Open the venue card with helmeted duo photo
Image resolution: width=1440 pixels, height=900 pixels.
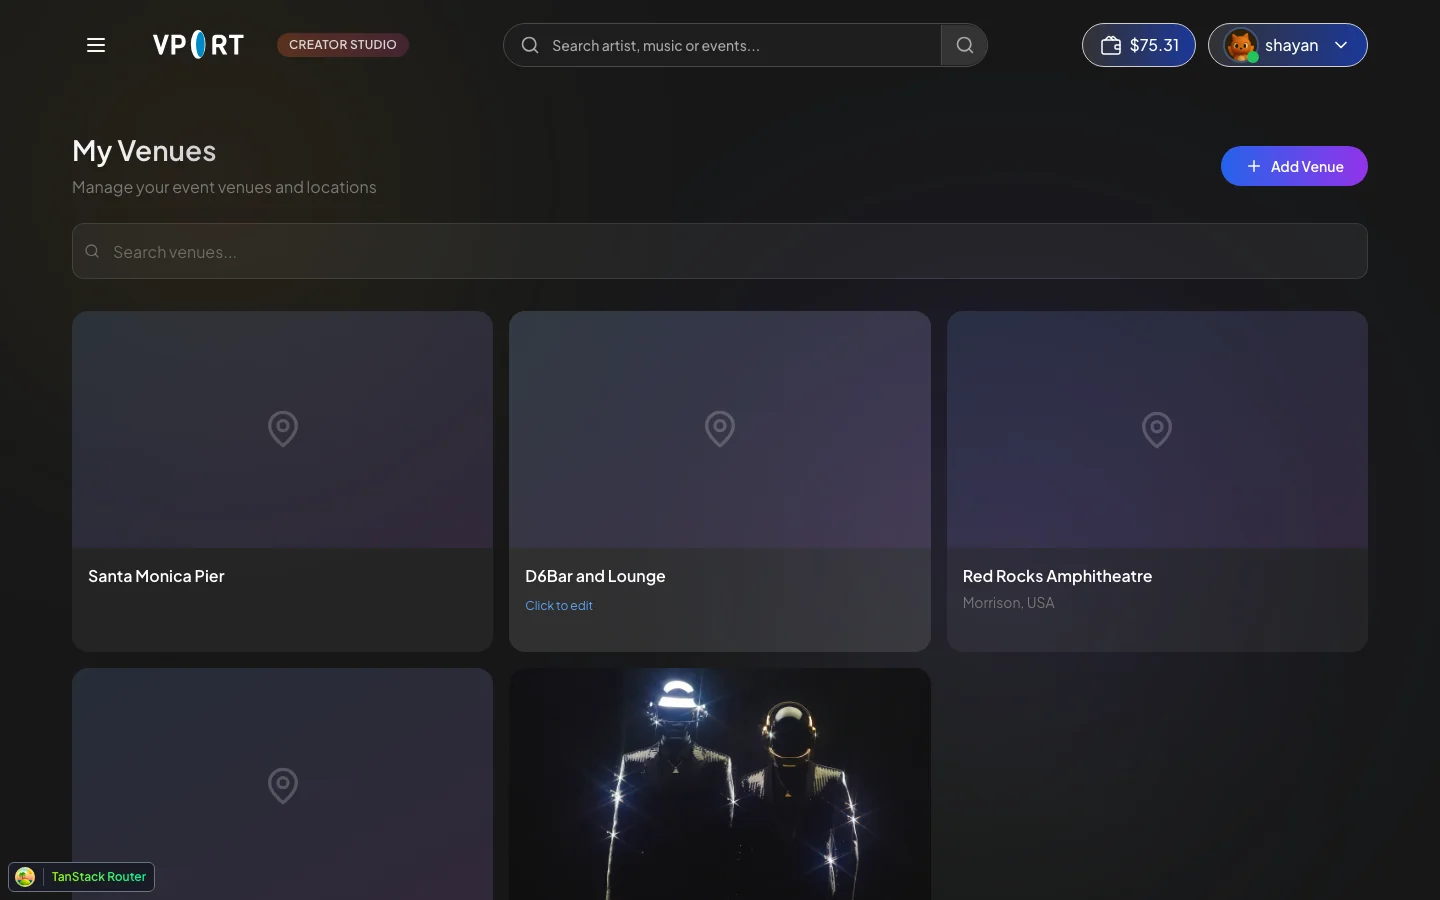[720, 784]
